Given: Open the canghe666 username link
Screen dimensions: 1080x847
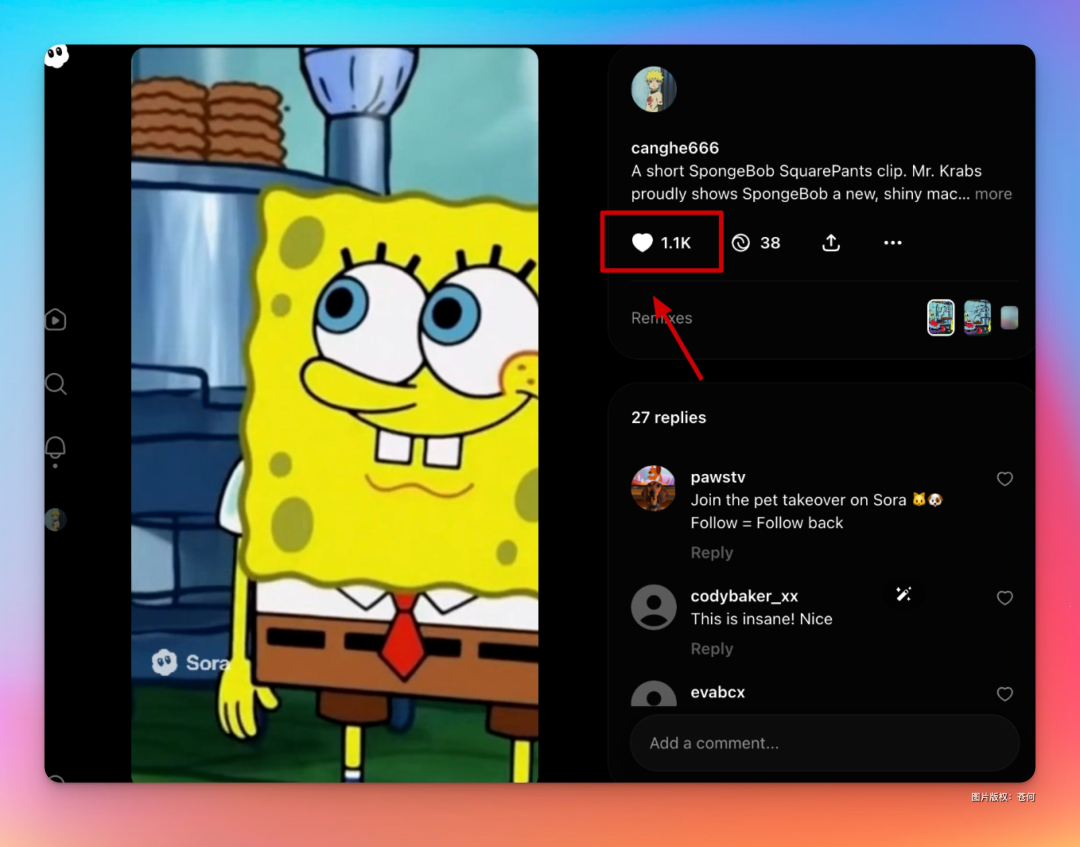Looking at the screenshot, I should tap(675, 148).
